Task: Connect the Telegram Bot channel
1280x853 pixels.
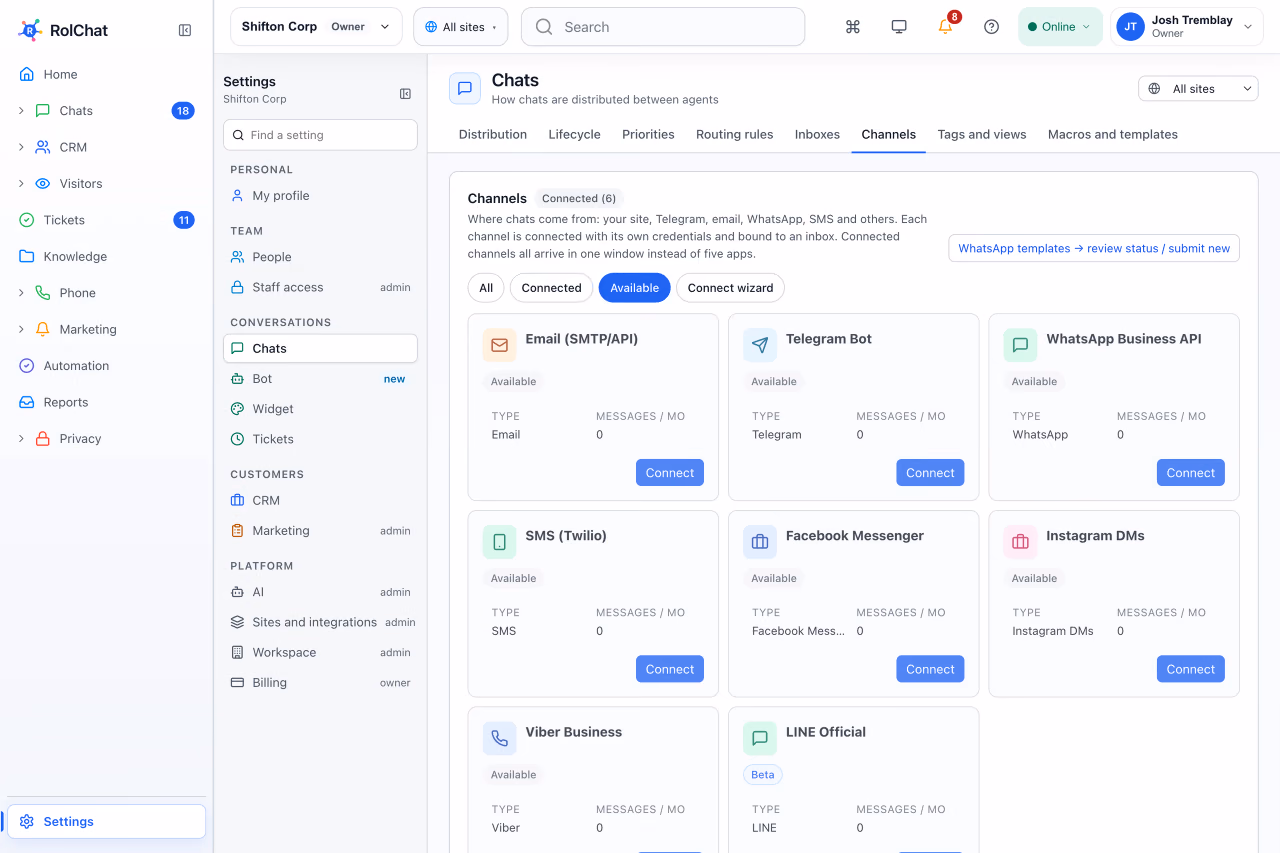Action: [930, 473]
